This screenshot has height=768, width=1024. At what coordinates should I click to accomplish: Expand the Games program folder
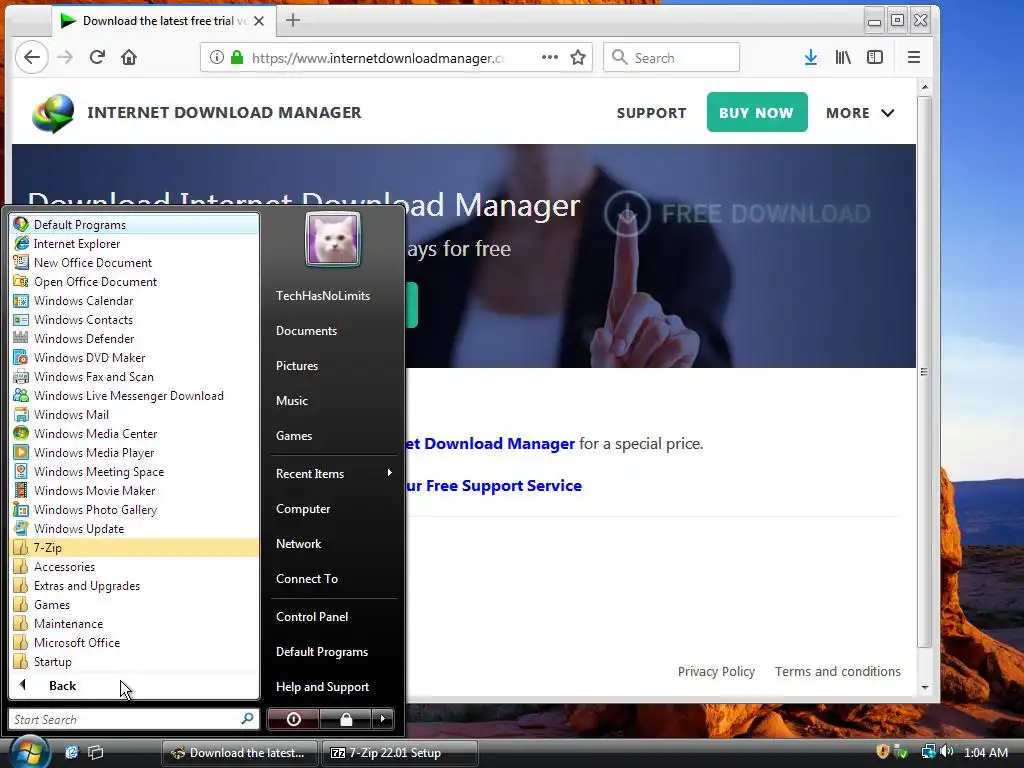(x=134, y=604)
